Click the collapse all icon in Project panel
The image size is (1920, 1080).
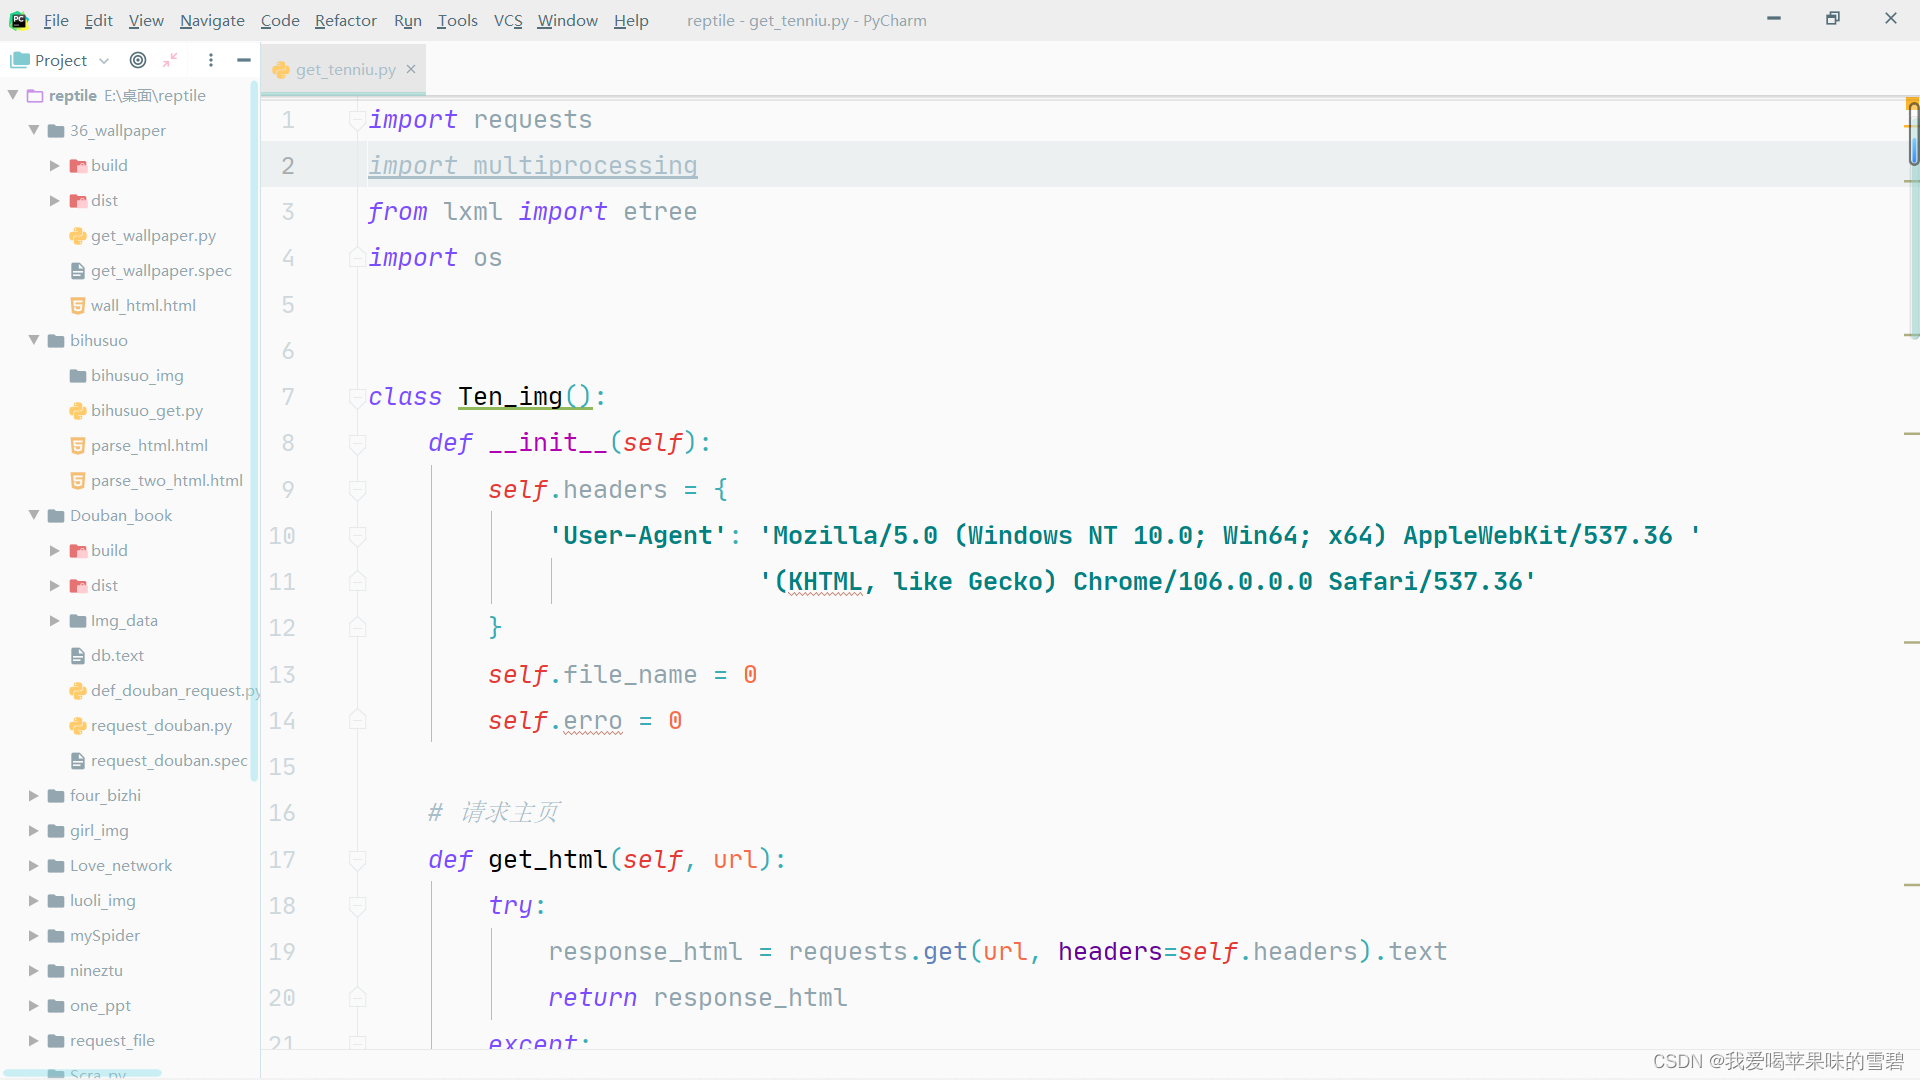click(170, 60)
